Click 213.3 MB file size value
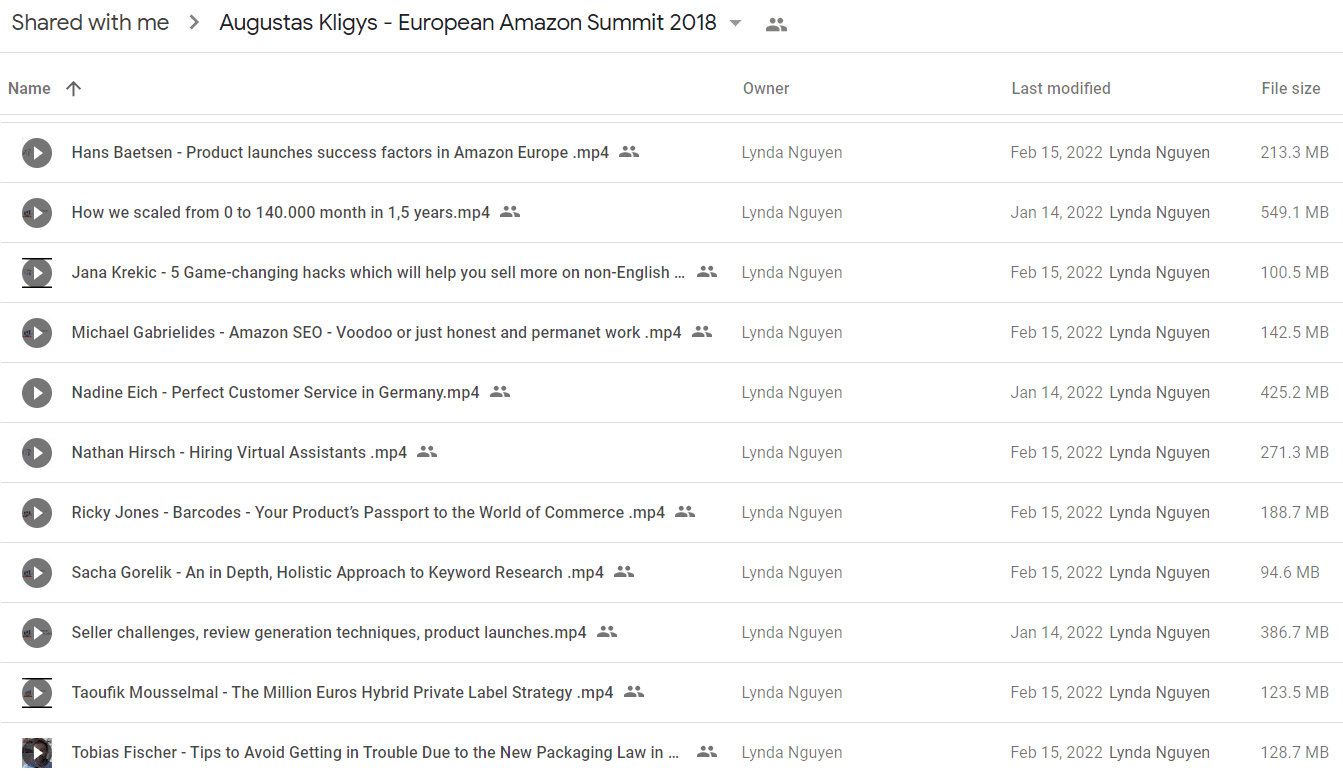 tap(1294, 153)
